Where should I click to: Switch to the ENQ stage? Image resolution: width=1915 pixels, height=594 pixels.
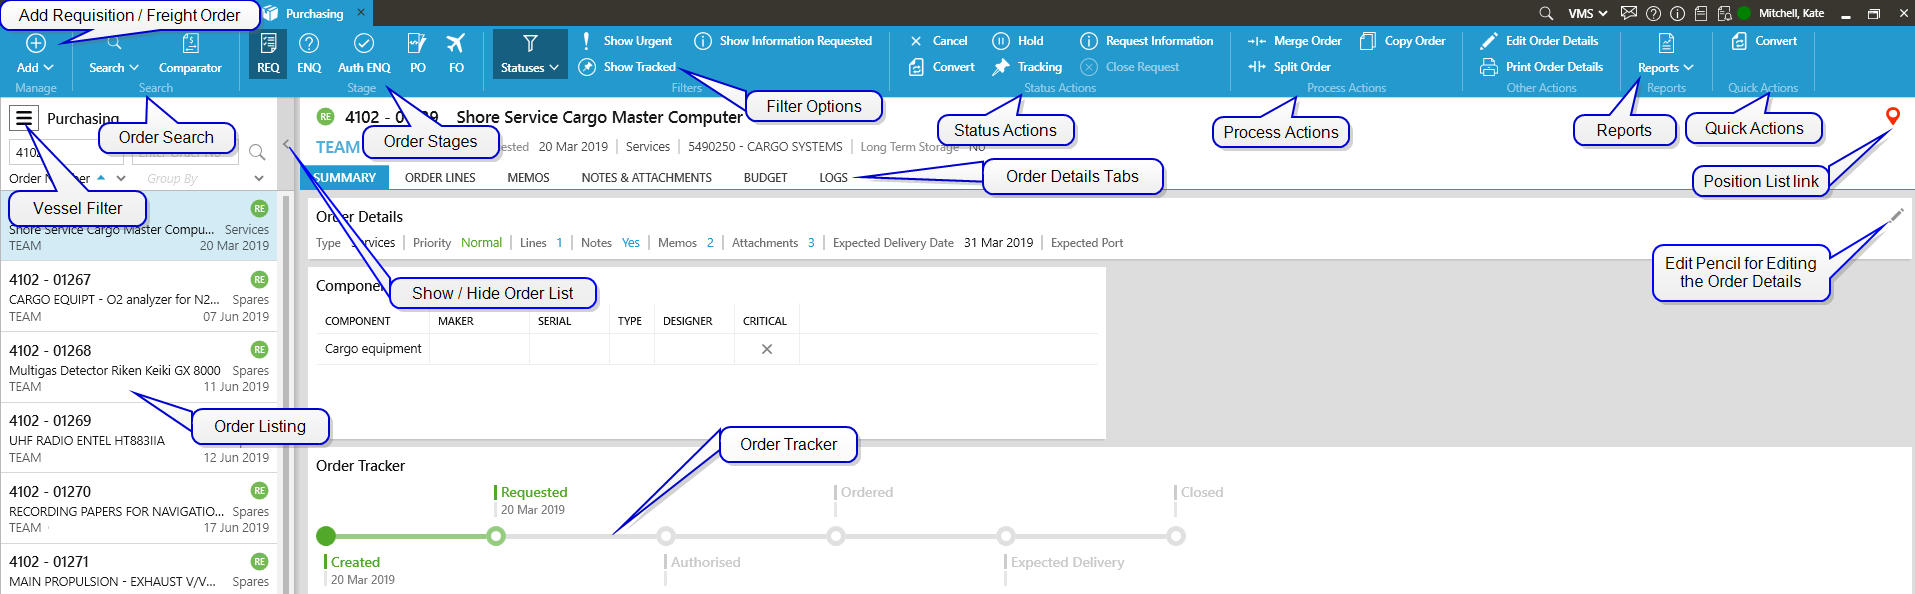click(x=309, y=53)
